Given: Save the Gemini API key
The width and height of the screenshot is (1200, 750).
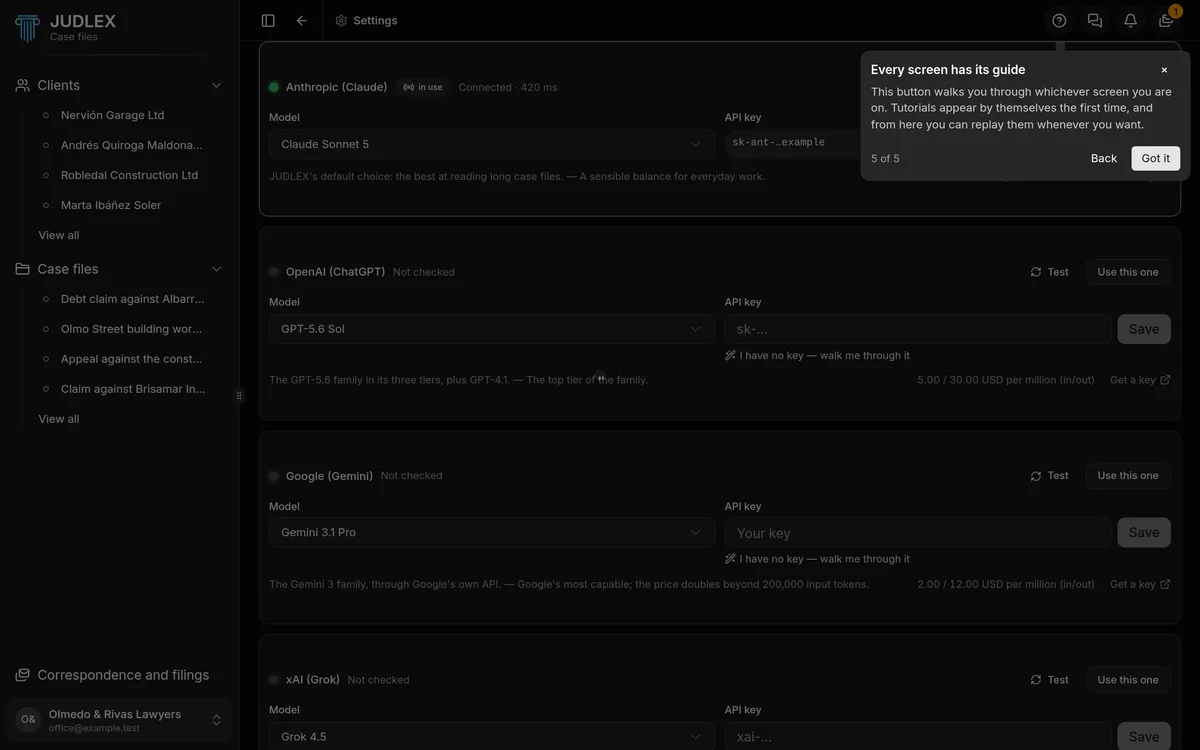Looking at the screenshot, I should pos(1144,533).
